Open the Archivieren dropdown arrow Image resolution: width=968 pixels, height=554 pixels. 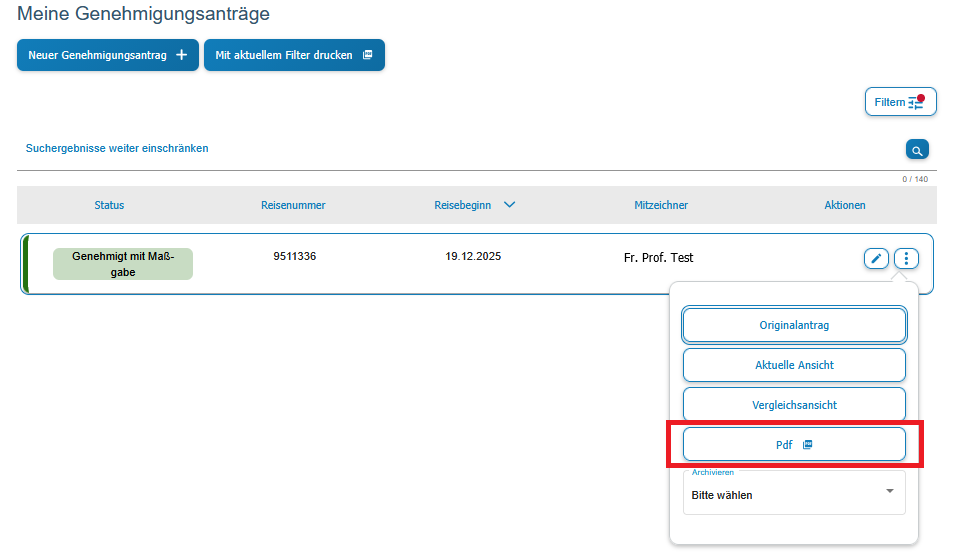point(890,491)
